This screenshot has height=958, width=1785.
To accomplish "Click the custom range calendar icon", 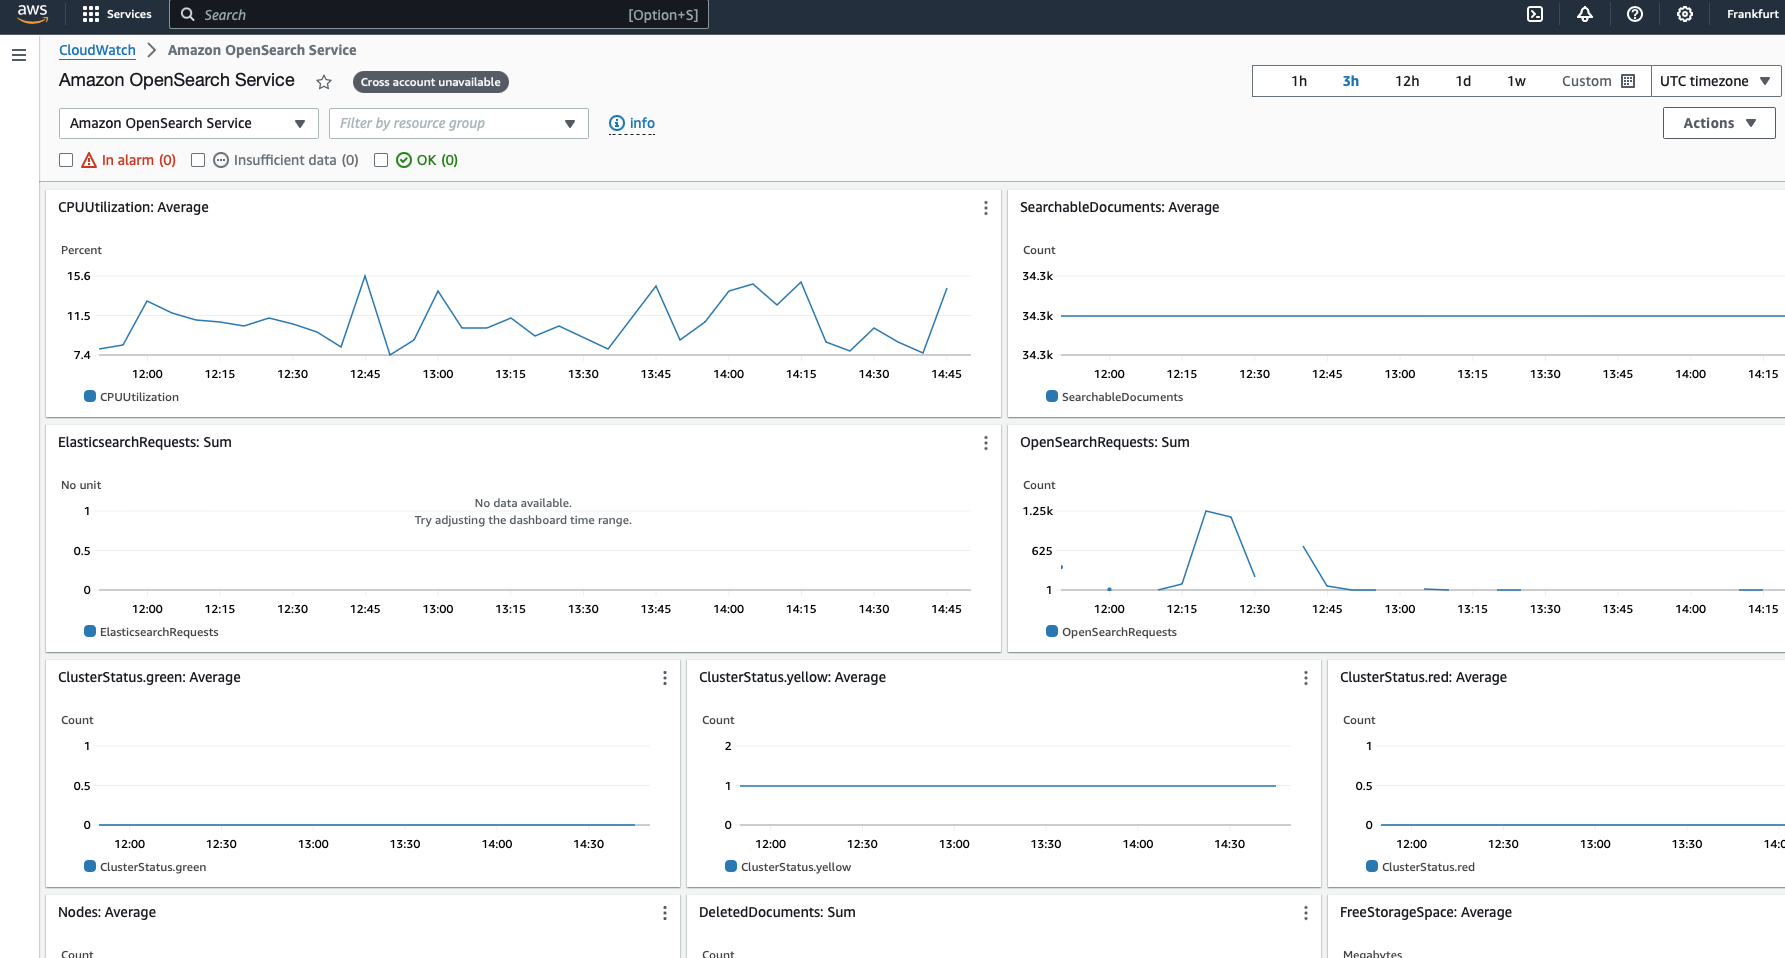I will 1628,81.
